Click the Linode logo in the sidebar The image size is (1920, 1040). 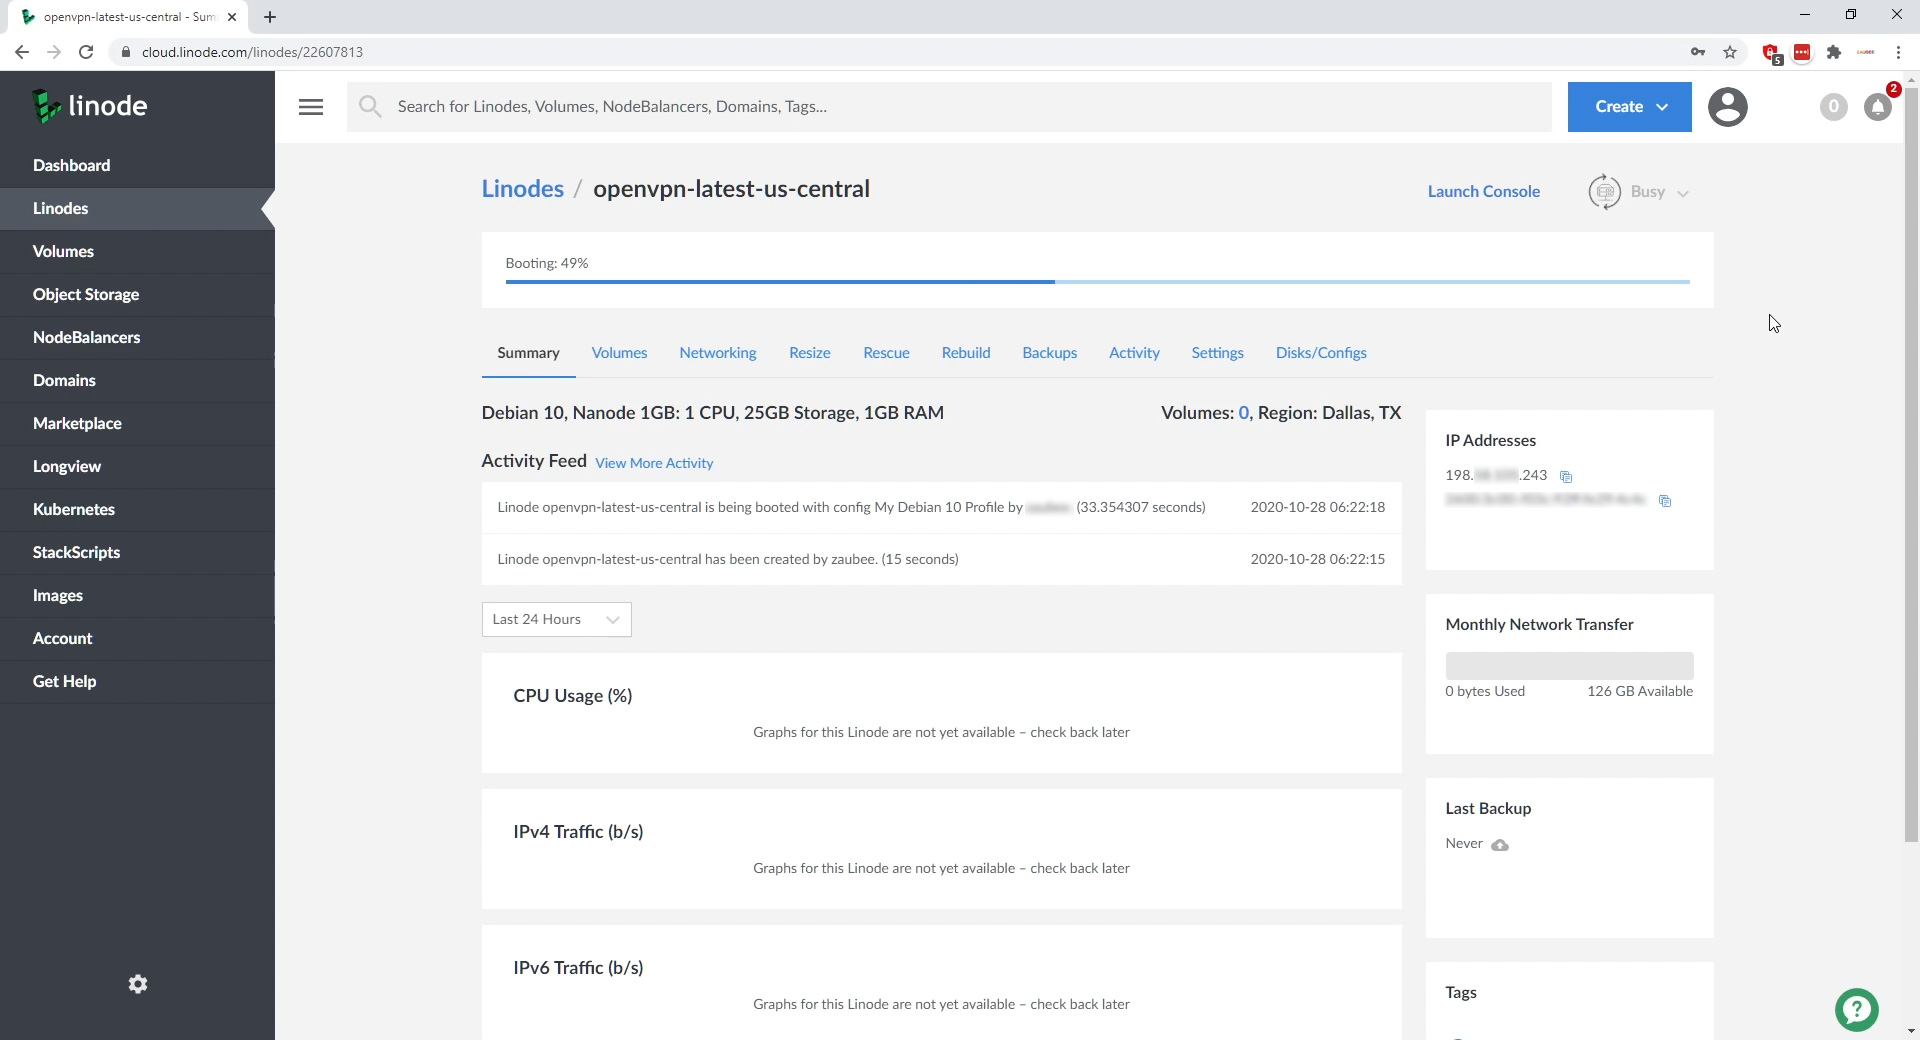click(90, 106)
